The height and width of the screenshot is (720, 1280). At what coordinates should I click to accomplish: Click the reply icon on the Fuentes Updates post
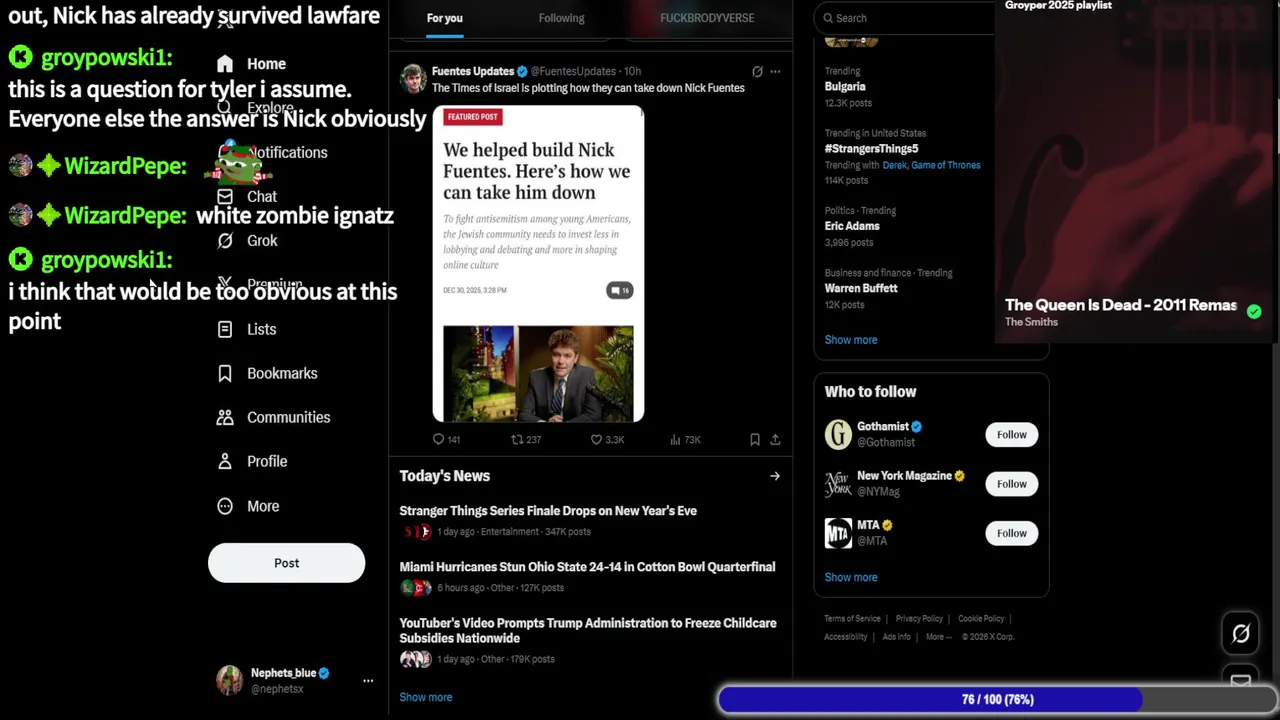click(438, 439)
